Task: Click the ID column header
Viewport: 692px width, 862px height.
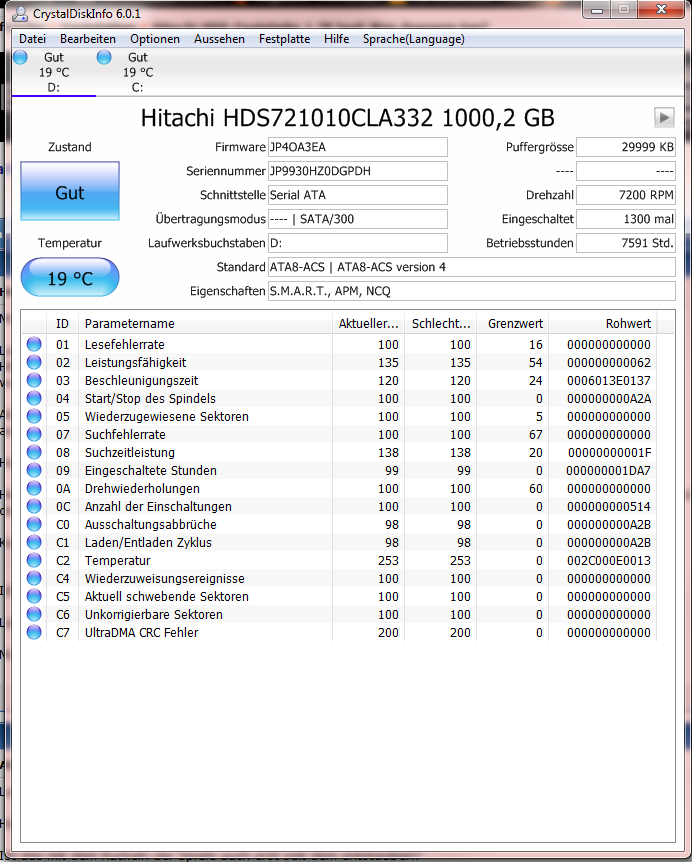Action: pyautogui.click(x=63, y=324)
